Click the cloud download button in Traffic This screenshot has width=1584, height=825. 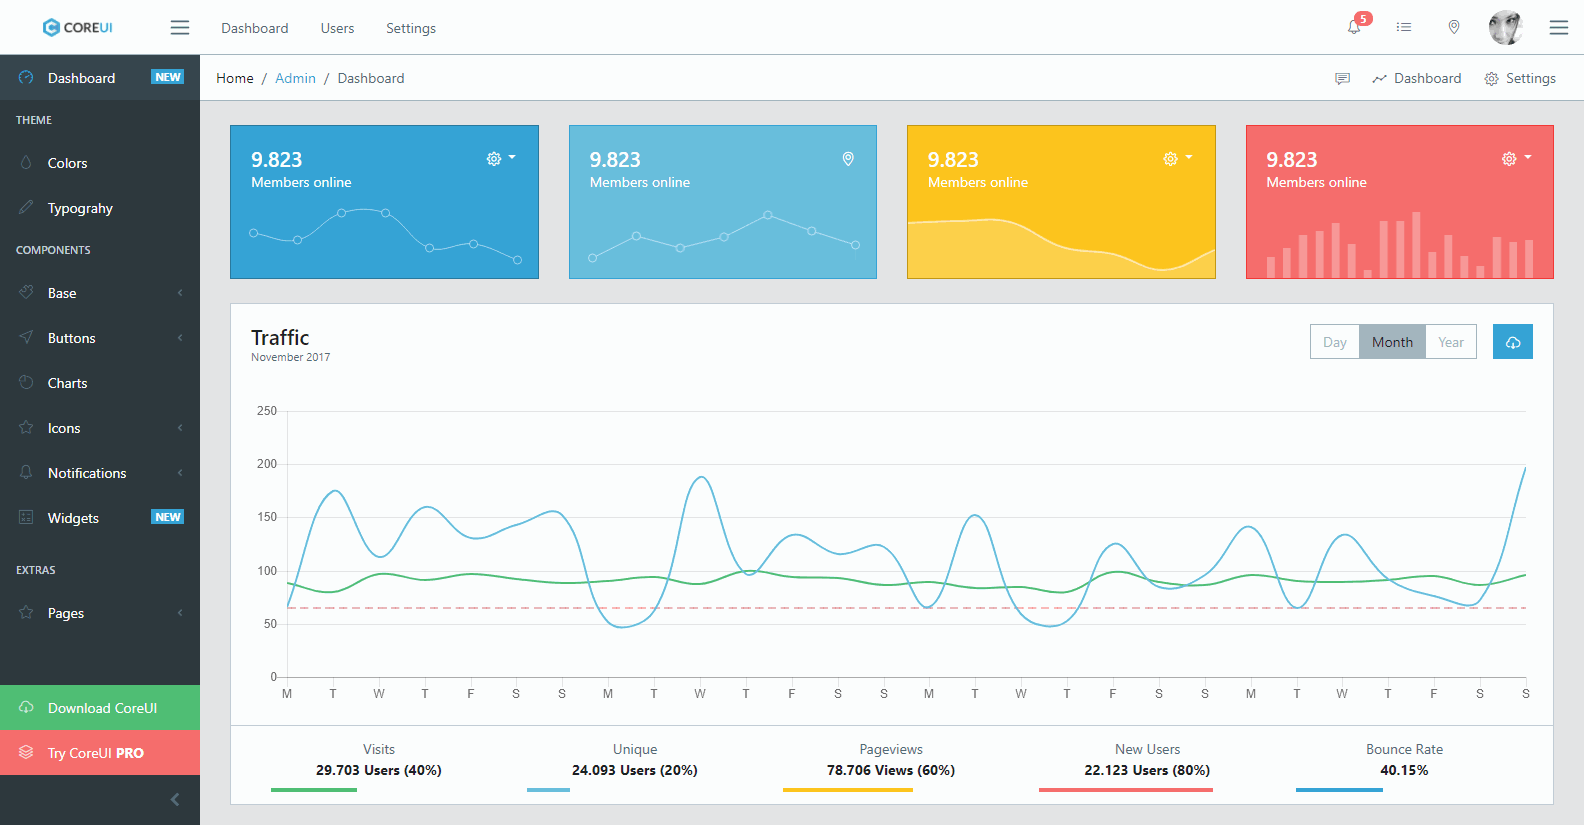tap(1512, 342)
